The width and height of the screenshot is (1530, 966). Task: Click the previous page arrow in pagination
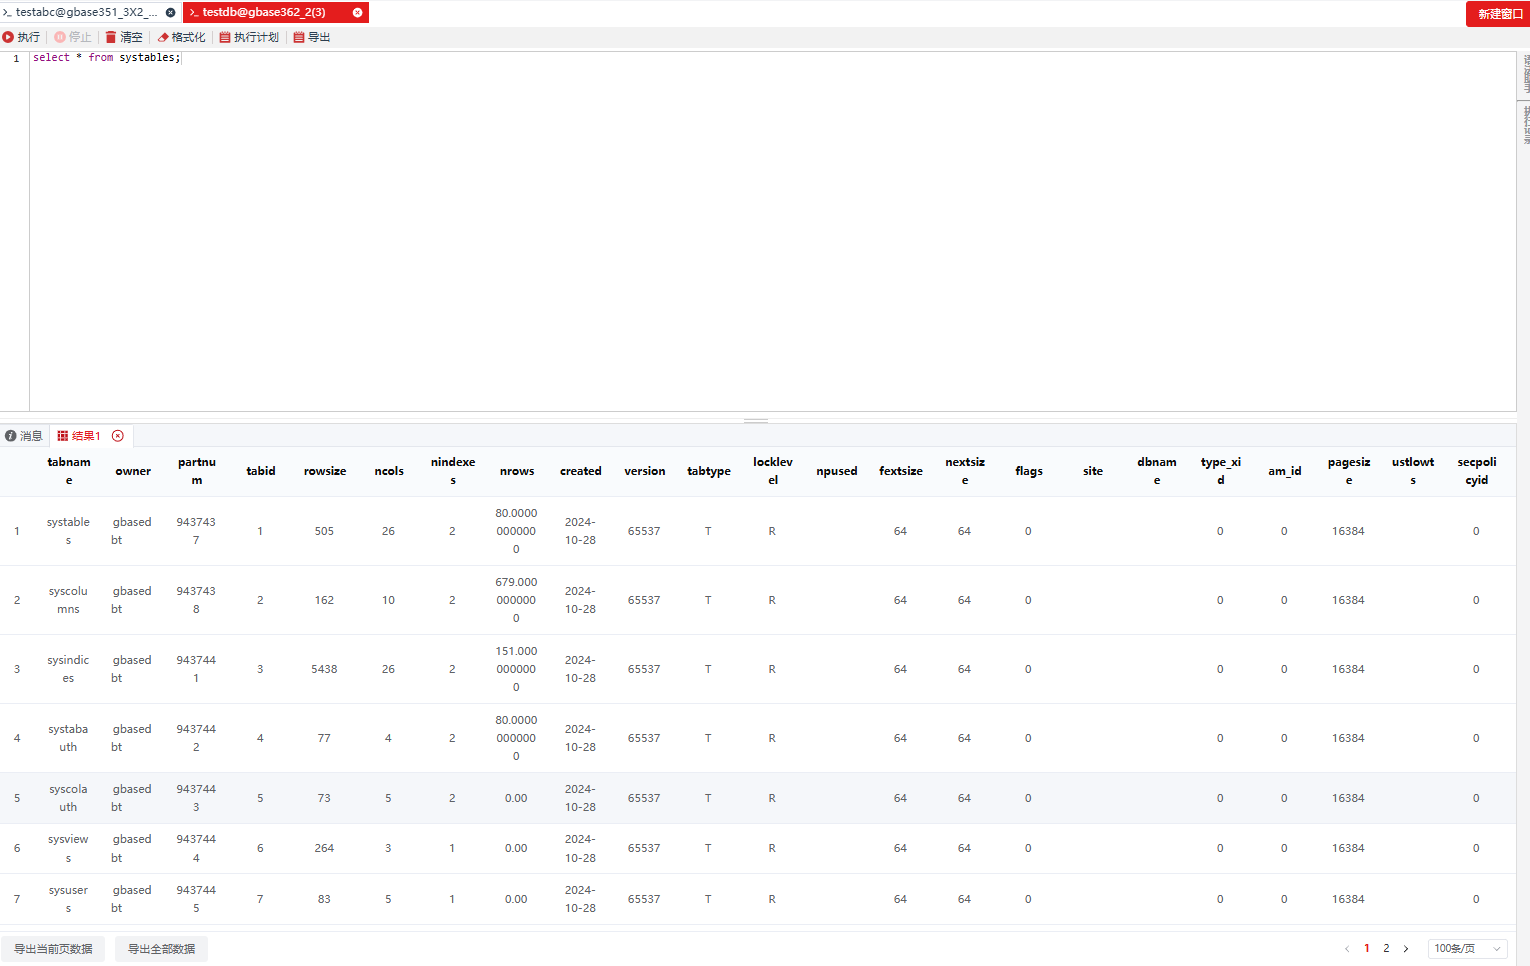(x=1347, y=949)
